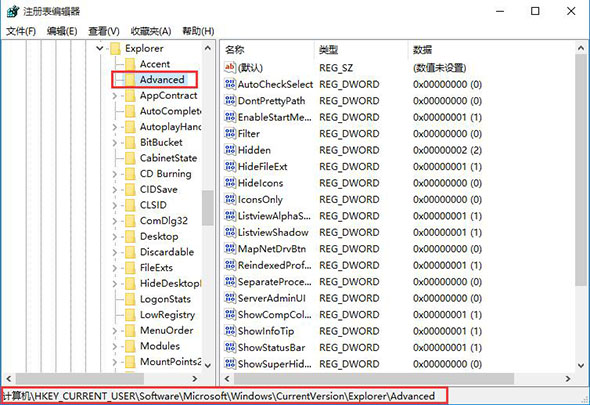590x405 pixels.
Task: Open the 文件(F) menu
Action: (21, 31)
